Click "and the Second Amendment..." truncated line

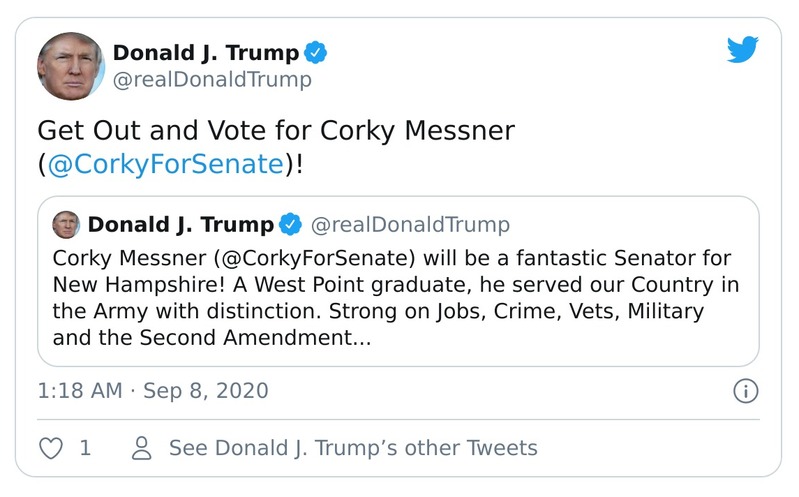211,339
